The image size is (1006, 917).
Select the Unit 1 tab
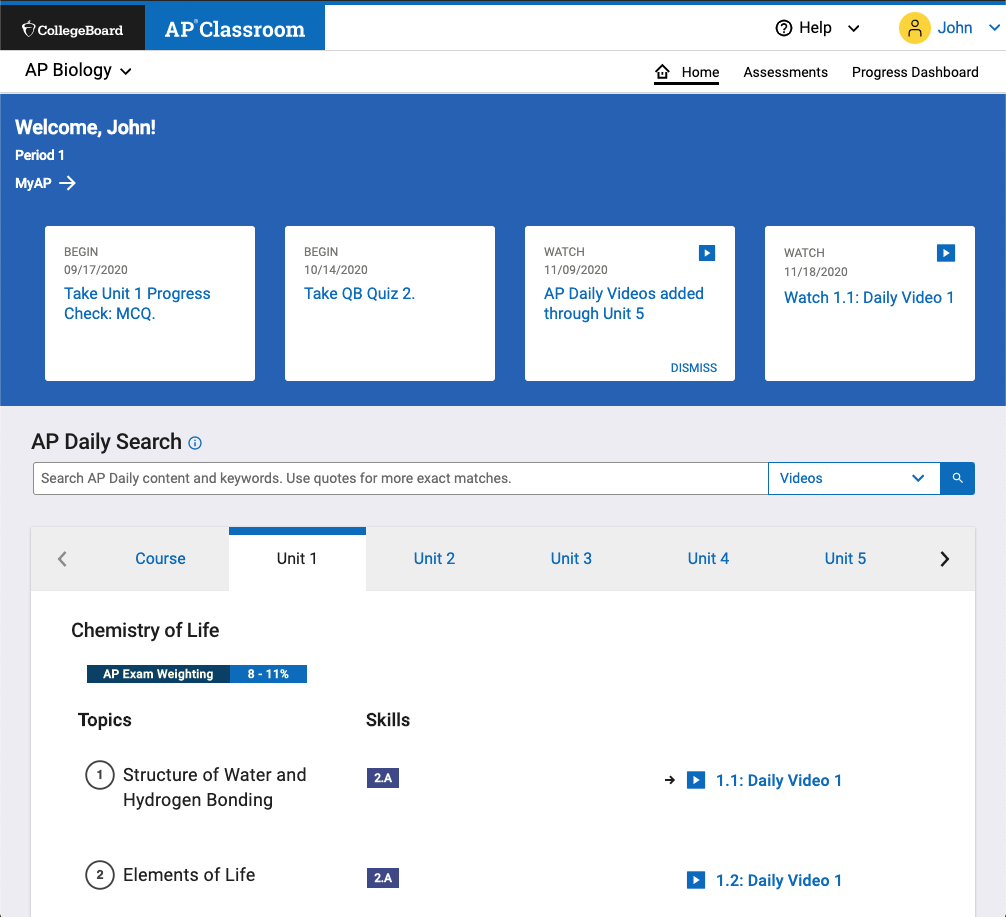(297, 558)
